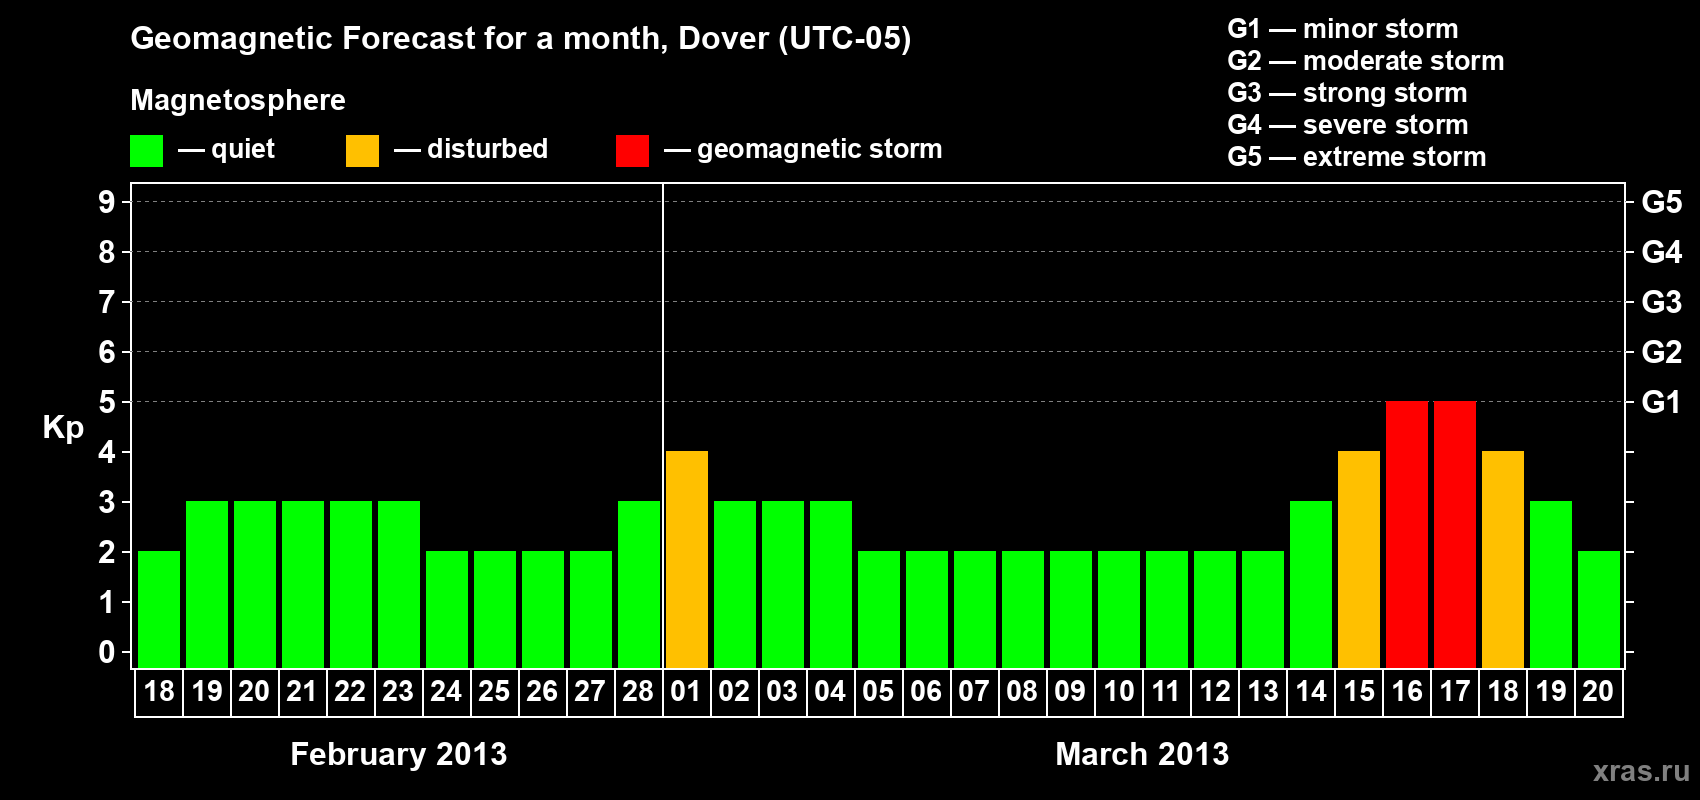
Task: Click the orange bar for March 15
Action: 1359,559
